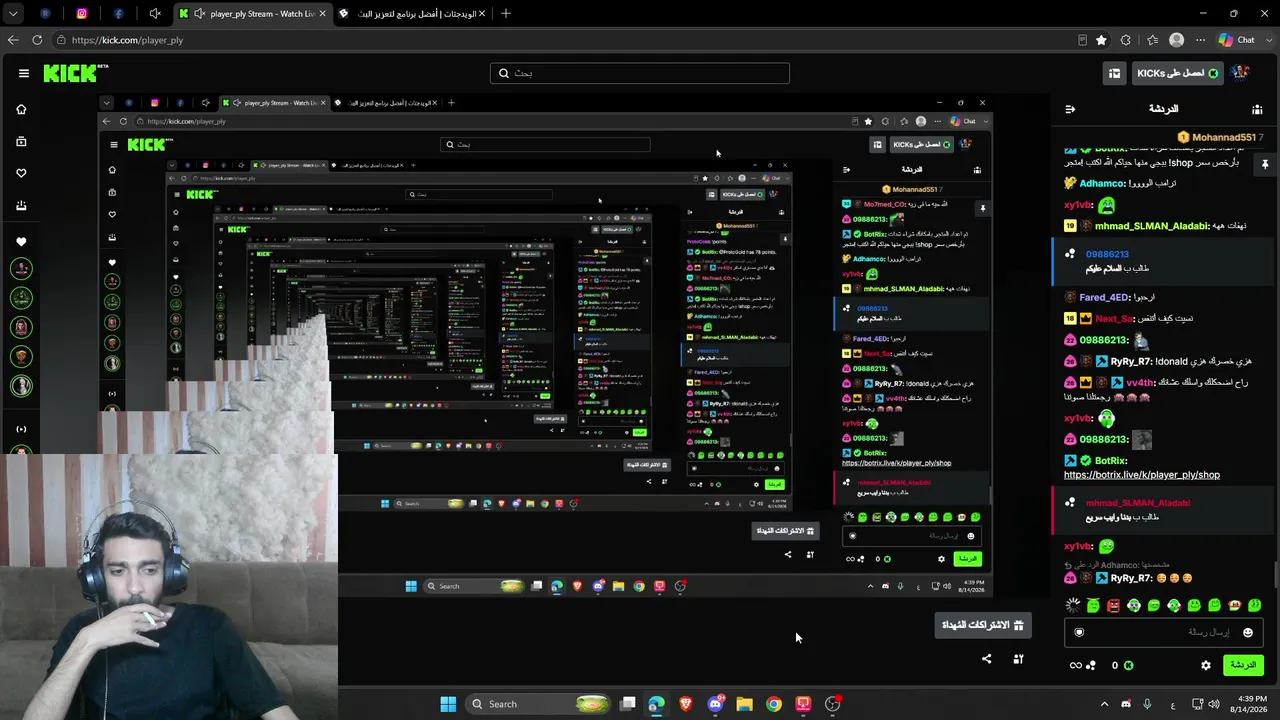The height and width of the screenshot is (720, 1280).
Task: Click the angry red emote in quick bar
Action: pos(1113,605)
